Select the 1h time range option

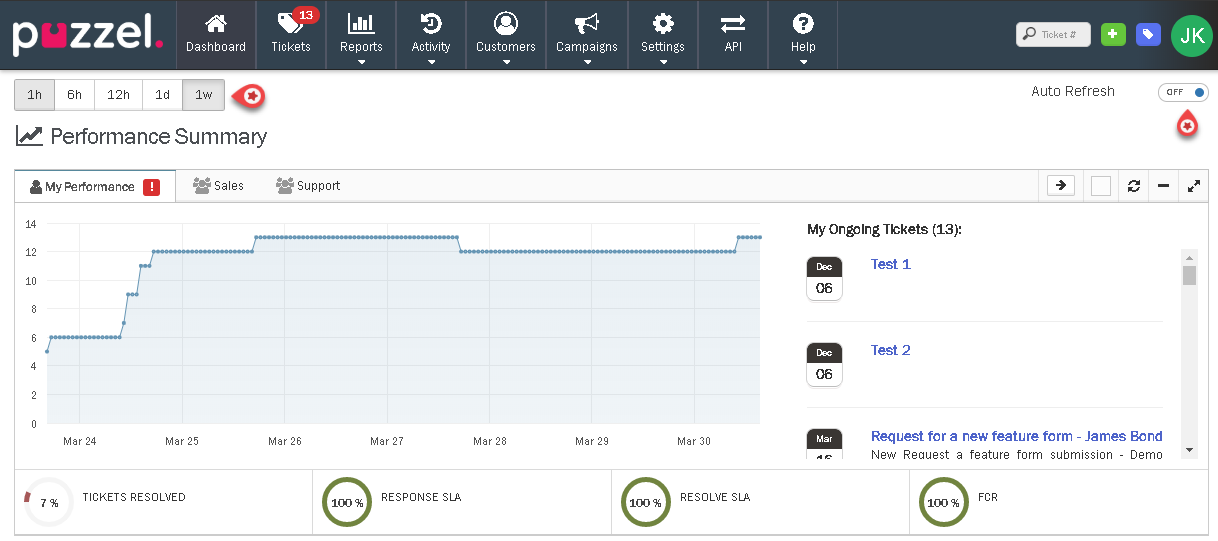pyautogui.click(x=35, y=95)
